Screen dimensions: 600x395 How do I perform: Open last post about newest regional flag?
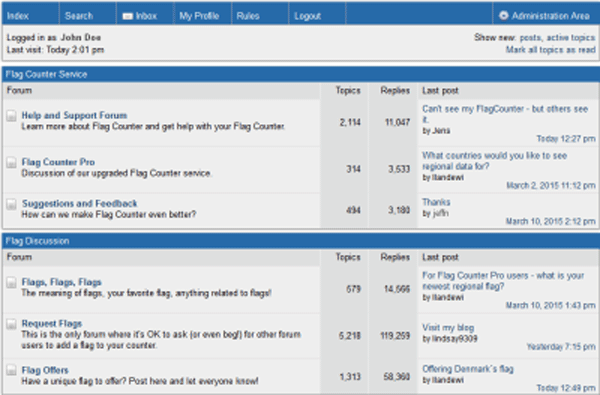503,281
